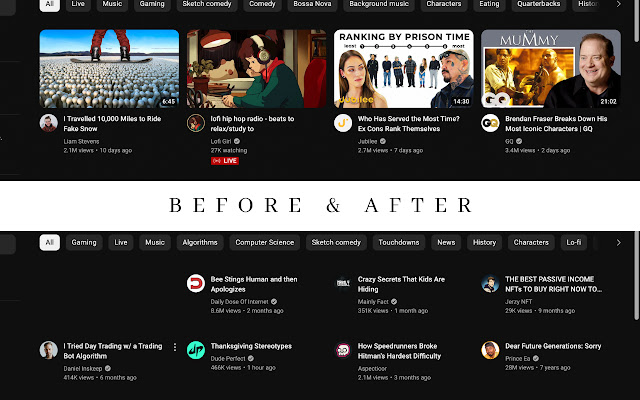Open the lofi hip hop radio thumbnail
The image size is (640, 400).
[x=257, y=69]
